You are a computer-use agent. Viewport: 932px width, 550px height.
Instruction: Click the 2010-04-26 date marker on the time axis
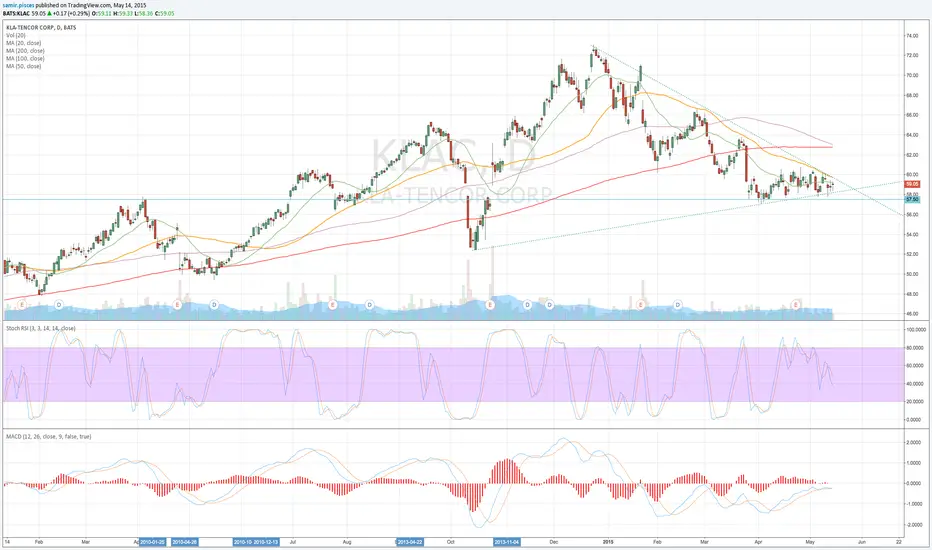[x=185, y=542]
